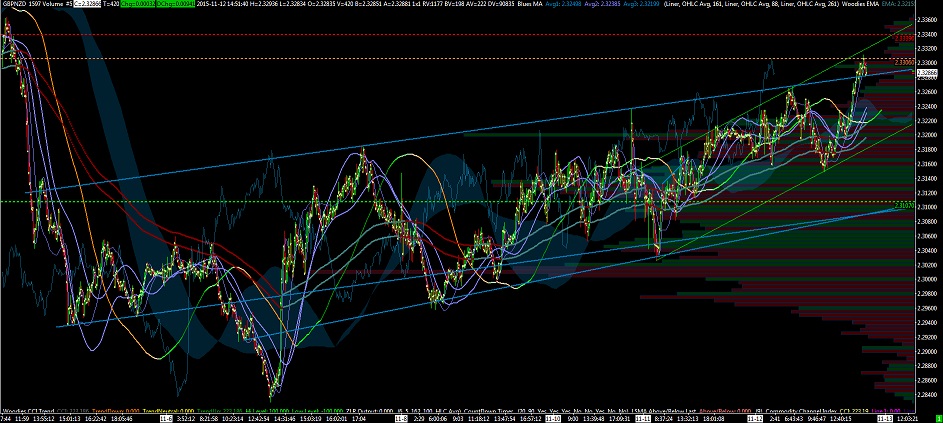Screen dimensions: 943x423
Task: Click the 12:03:21 time label at axis end
Action: pos(908,418)
